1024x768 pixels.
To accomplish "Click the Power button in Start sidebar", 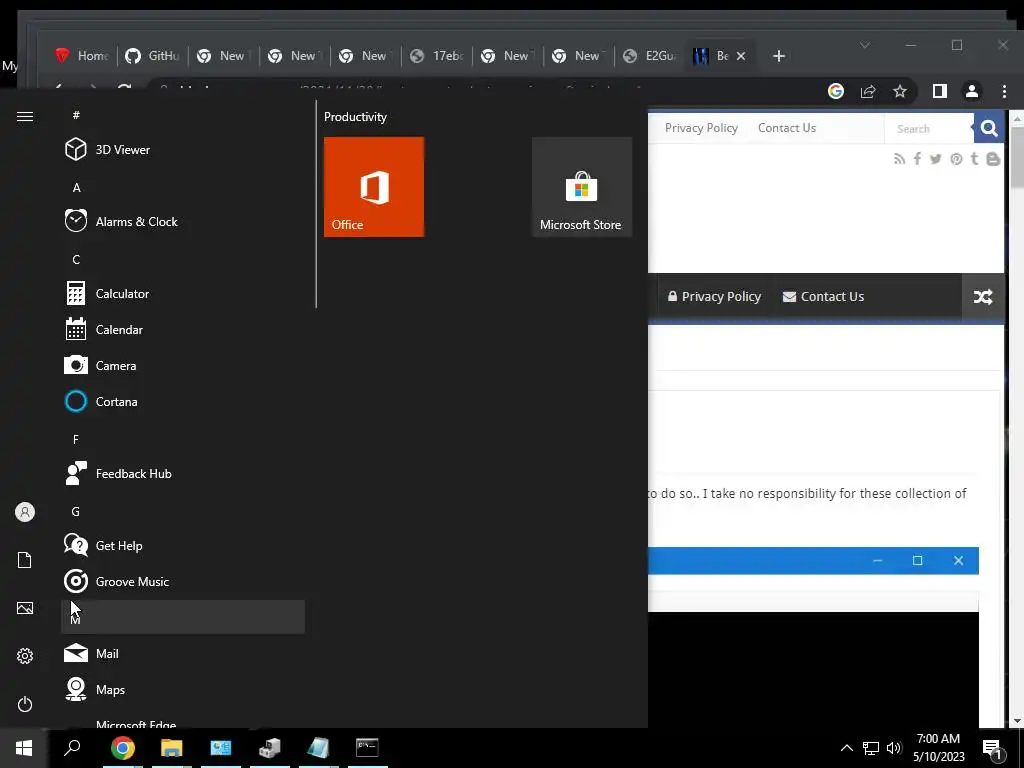I will coord(25,704).
